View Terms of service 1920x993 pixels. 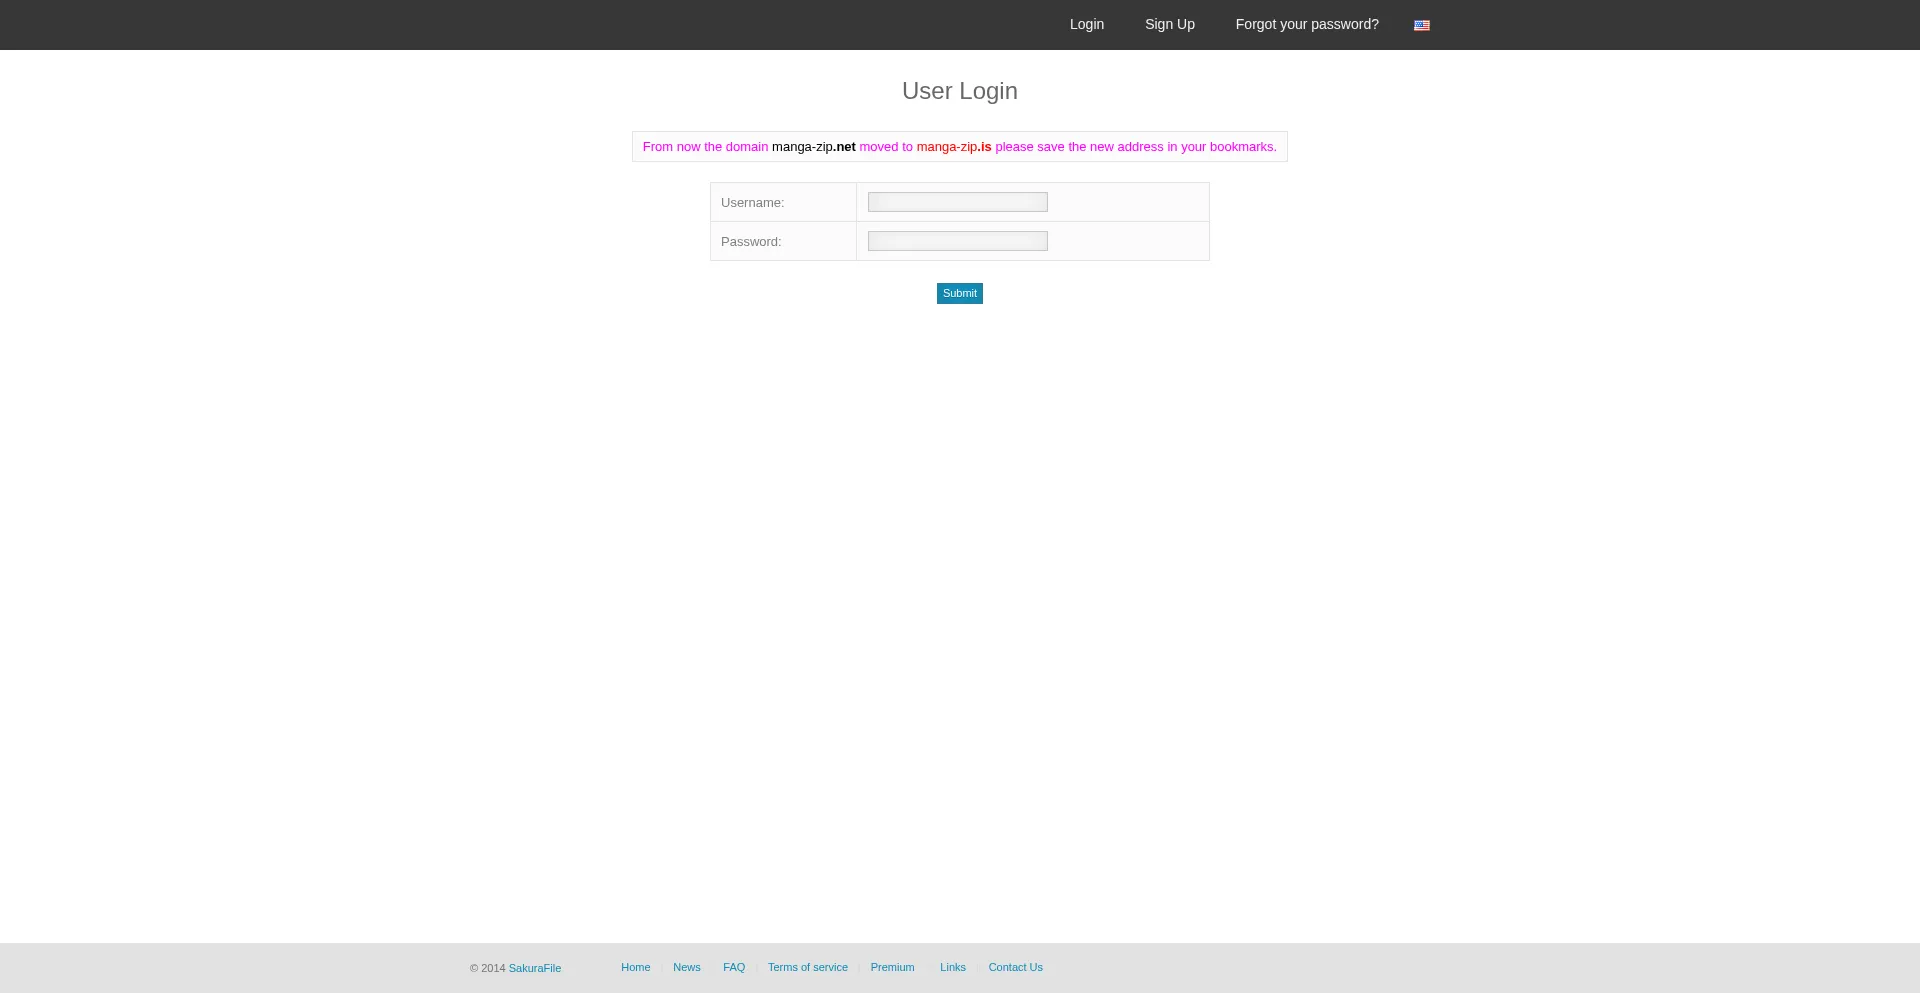(x=808, y=967)
